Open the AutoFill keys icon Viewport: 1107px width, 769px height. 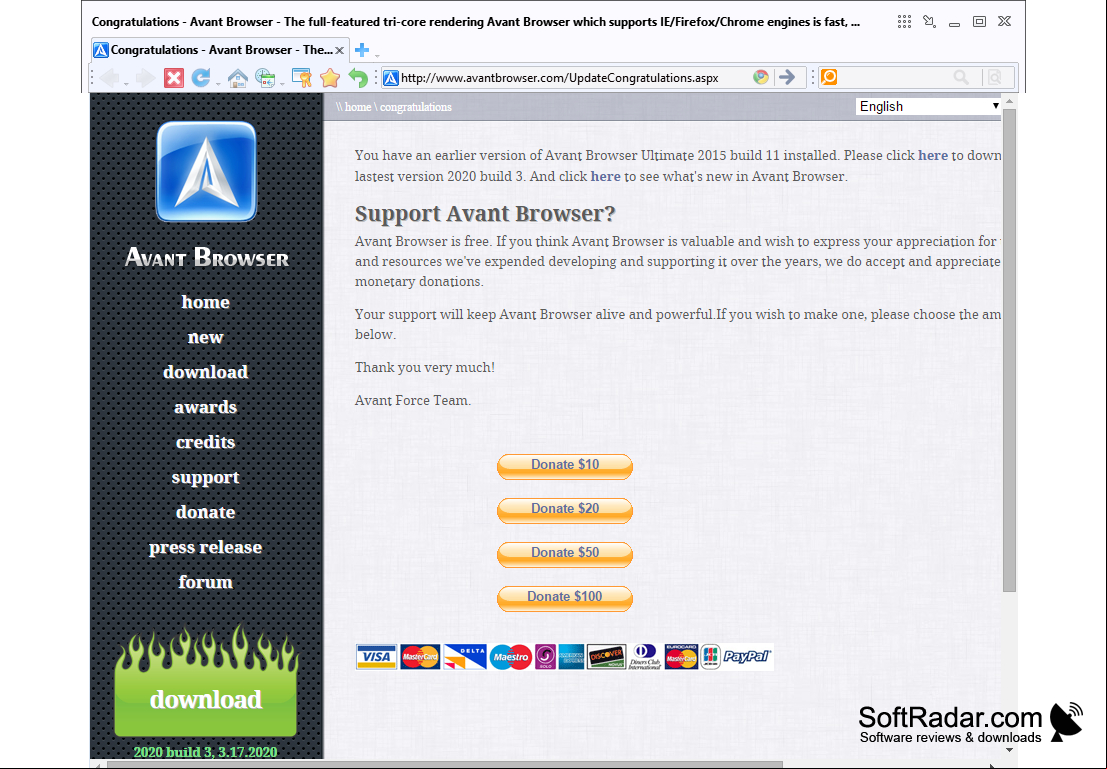coord(301,78)
